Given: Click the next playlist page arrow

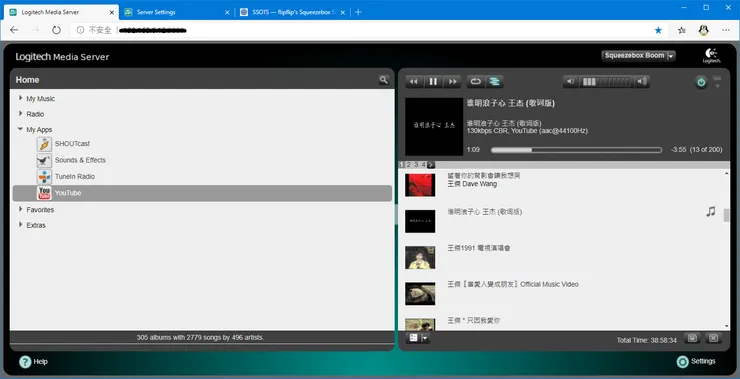Looking at the screenshot, I should (x=431, y=165).
